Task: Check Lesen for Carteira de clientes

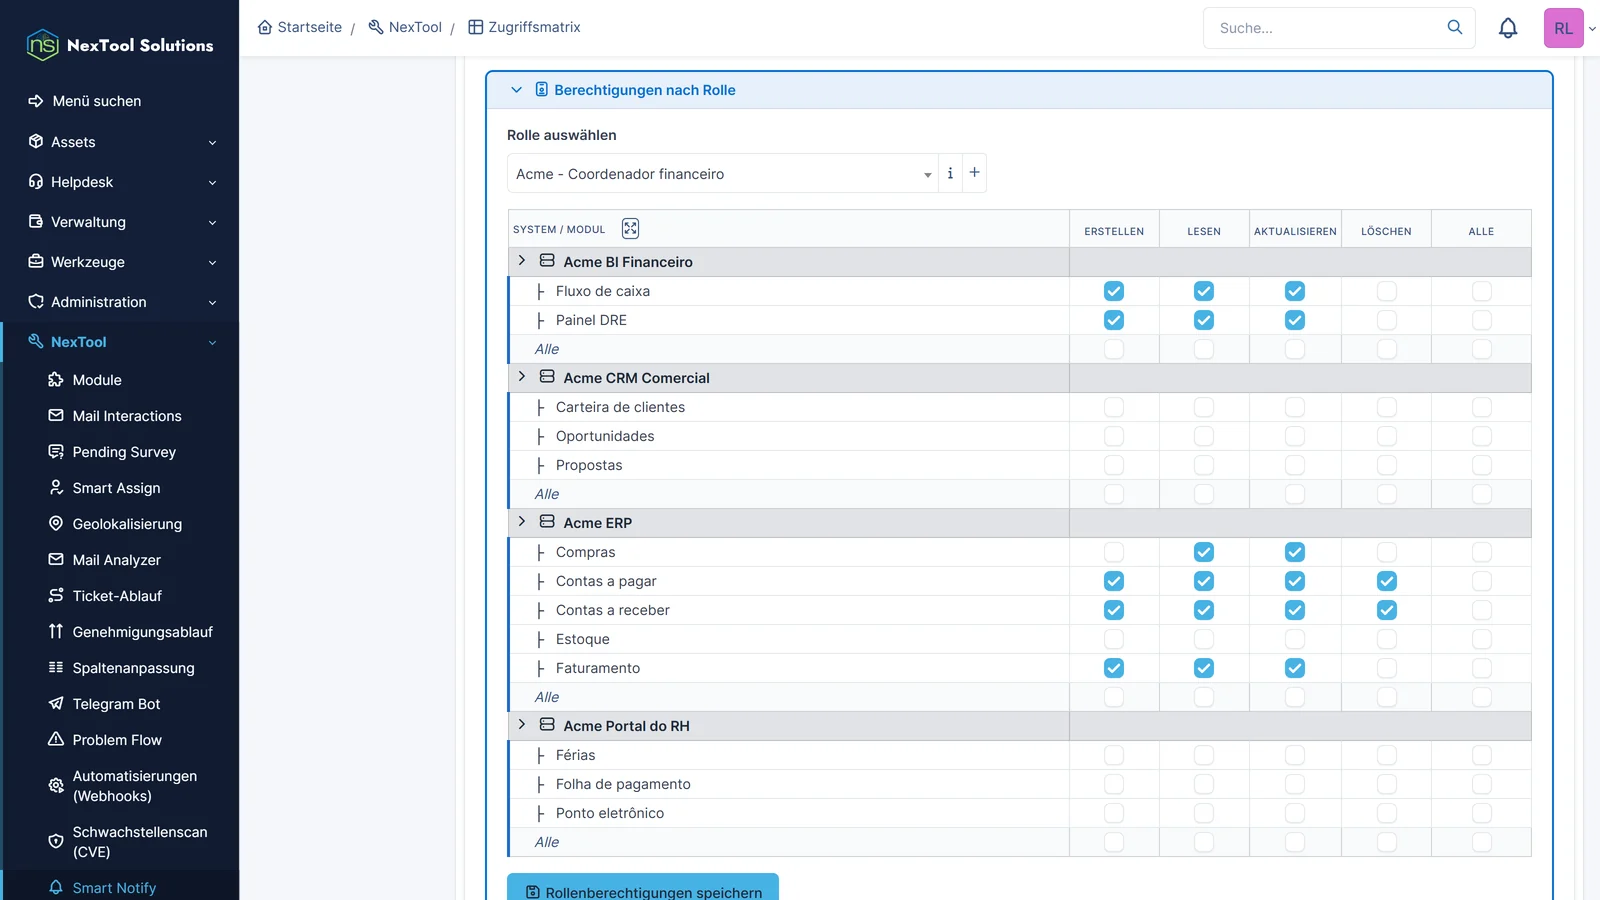Action: click(1204, 407)
